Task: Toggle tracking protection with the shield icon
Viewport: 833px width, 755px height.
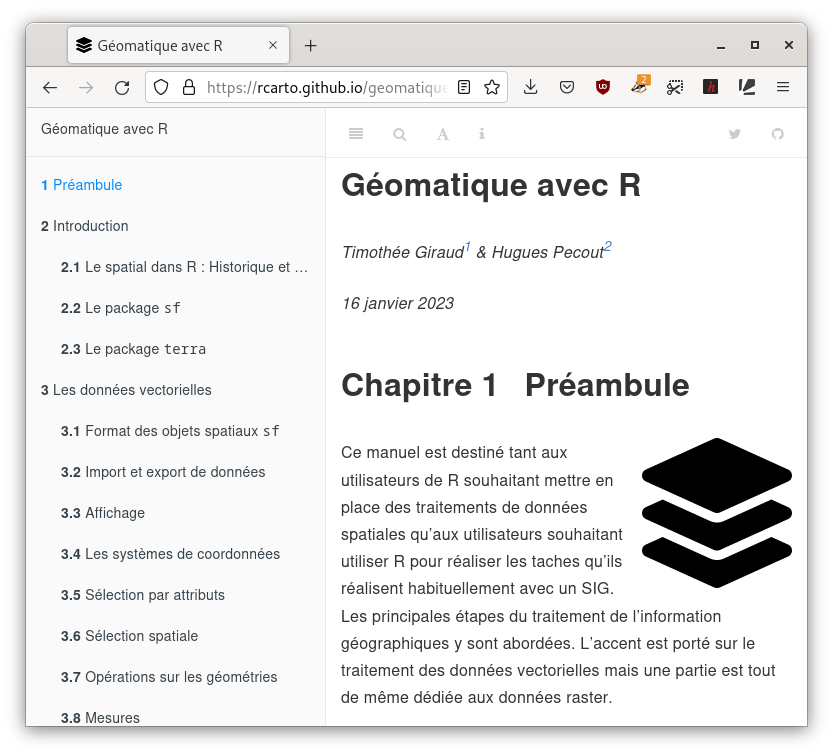Action: click(x=160, y=87)
